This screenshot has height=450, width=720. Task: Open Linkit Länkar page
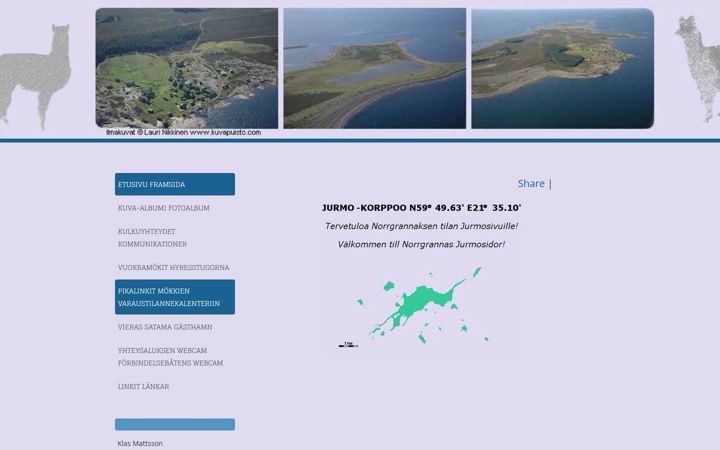[143, 387]
